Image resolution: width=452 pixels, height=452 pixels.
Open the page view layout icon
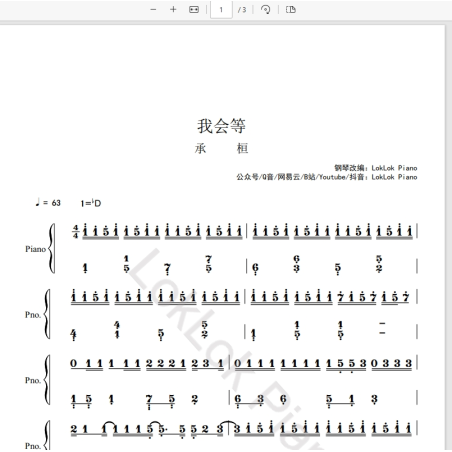pyautogui.click(x=291, y=10)
